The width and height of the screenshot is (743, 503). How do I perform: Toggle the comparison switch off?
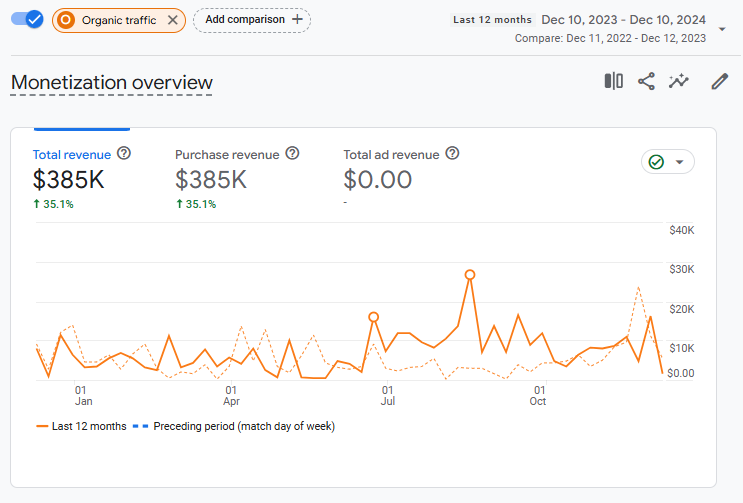coord(27,19)
